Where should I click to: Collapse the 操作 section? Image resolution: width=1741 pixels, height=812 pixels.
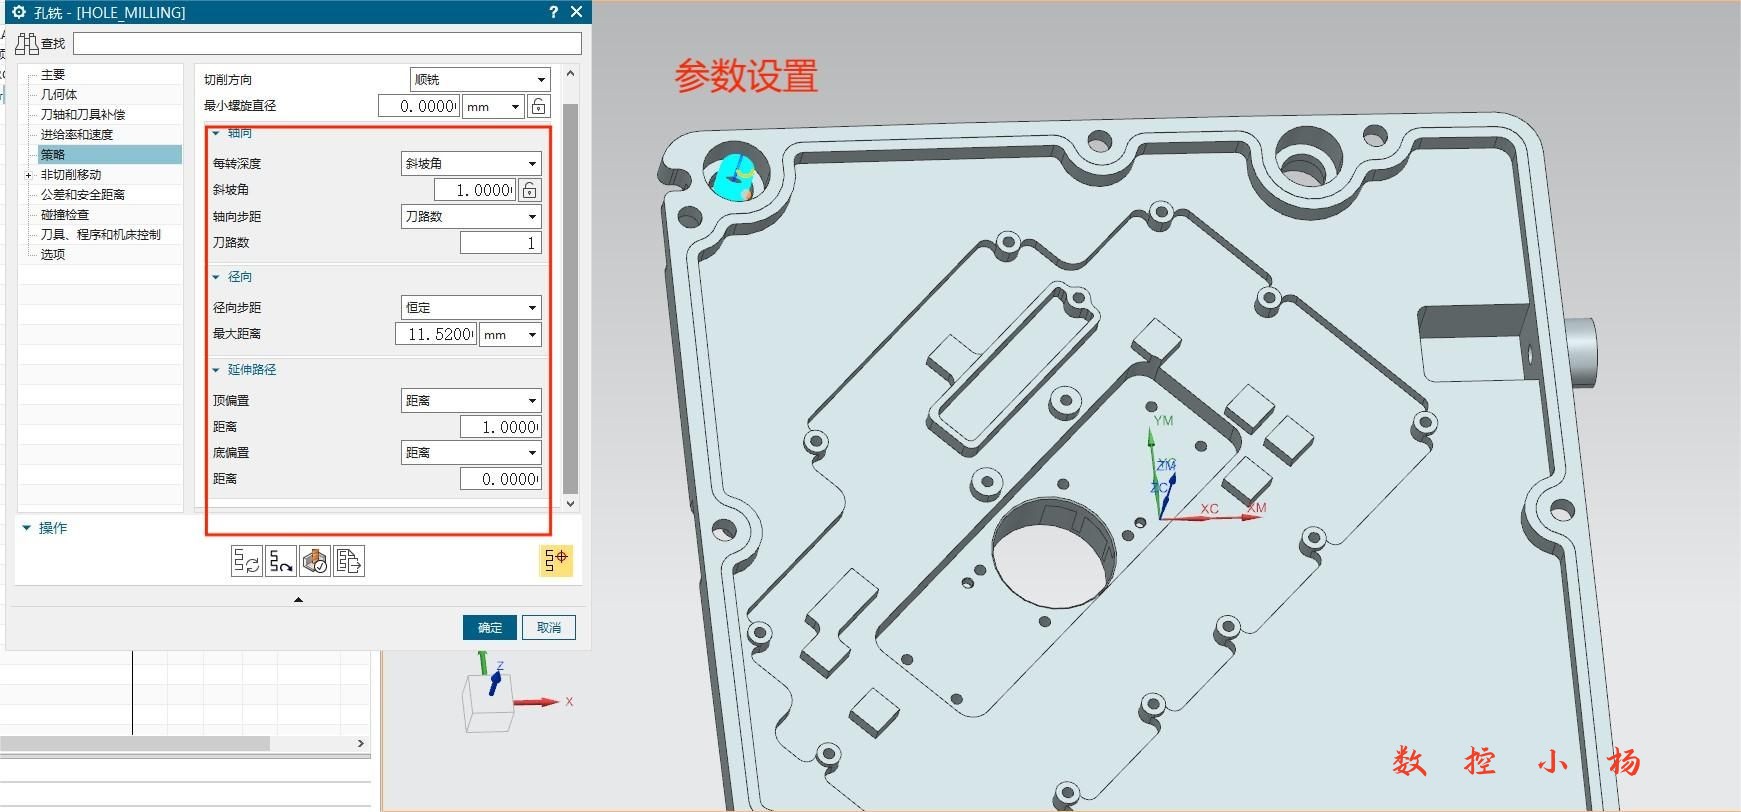pyautogui.click(x=27, y=528)
